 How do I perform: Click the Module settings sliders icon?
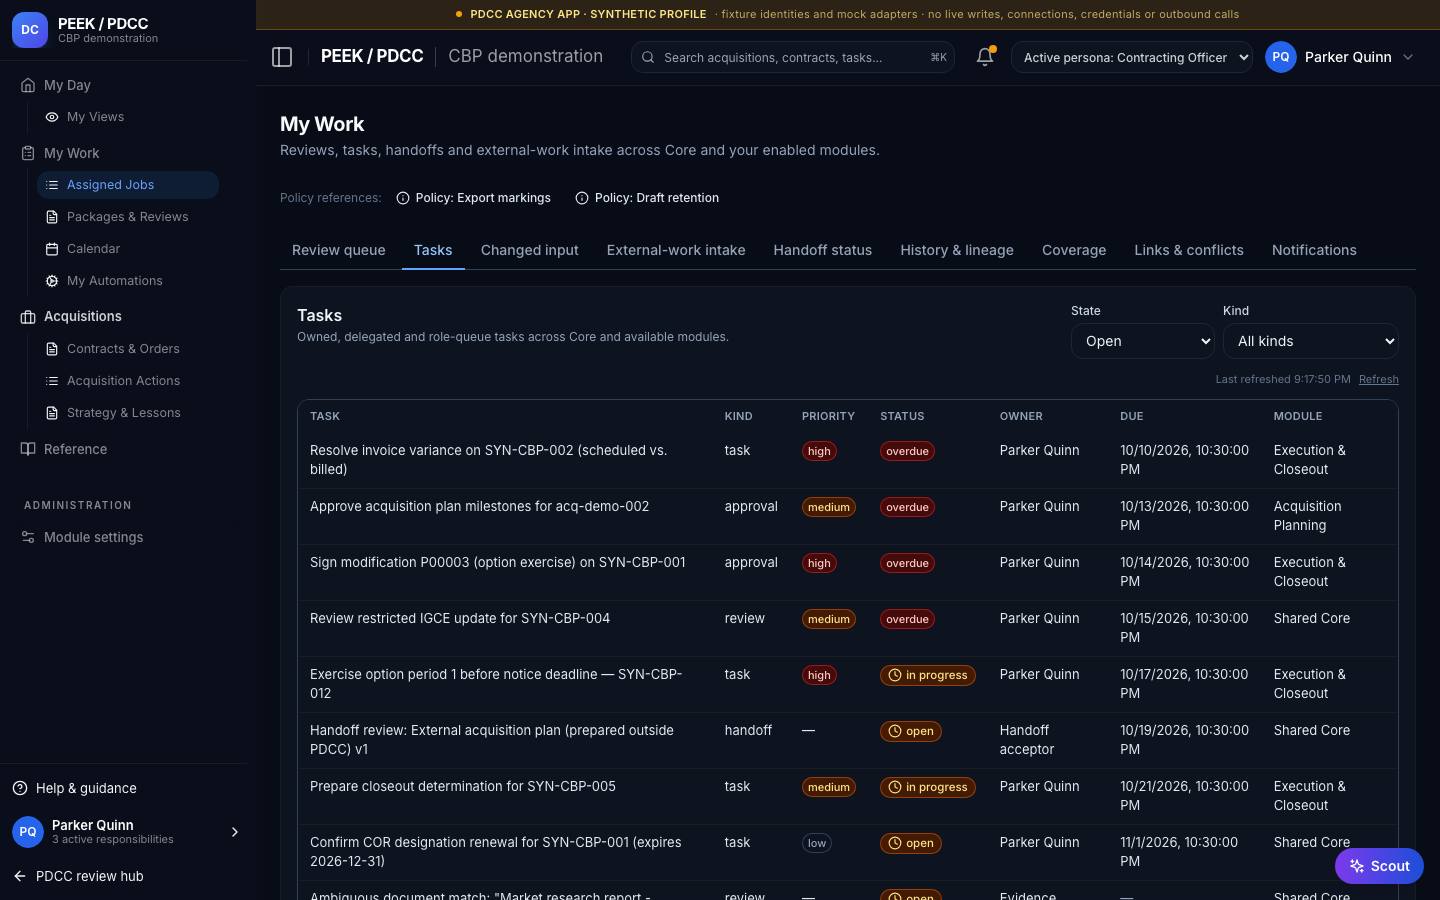pyautogui.click(x=28, y=537)
